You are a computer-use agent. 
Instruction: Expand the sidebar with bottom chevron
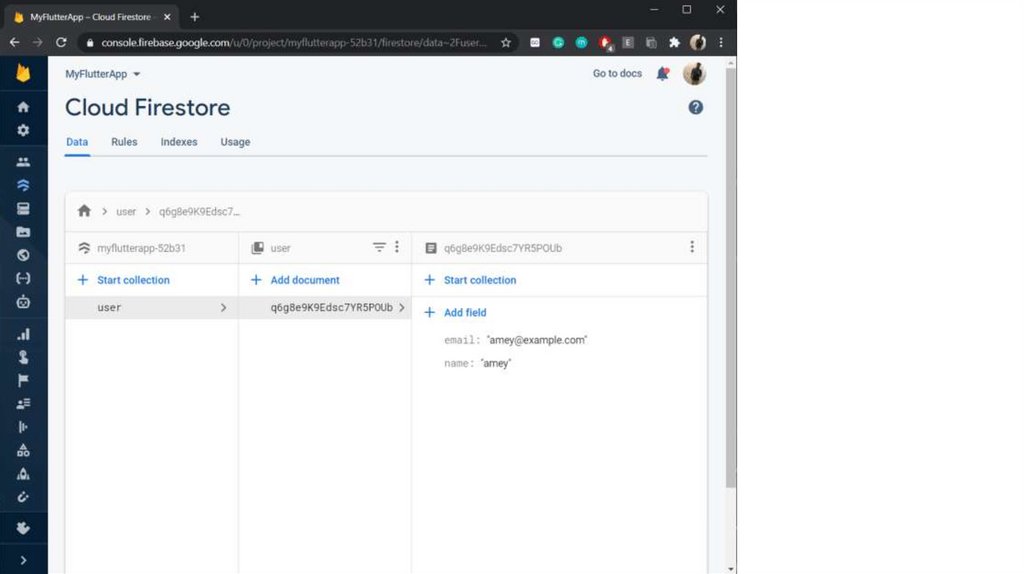[x=23, y=560]
